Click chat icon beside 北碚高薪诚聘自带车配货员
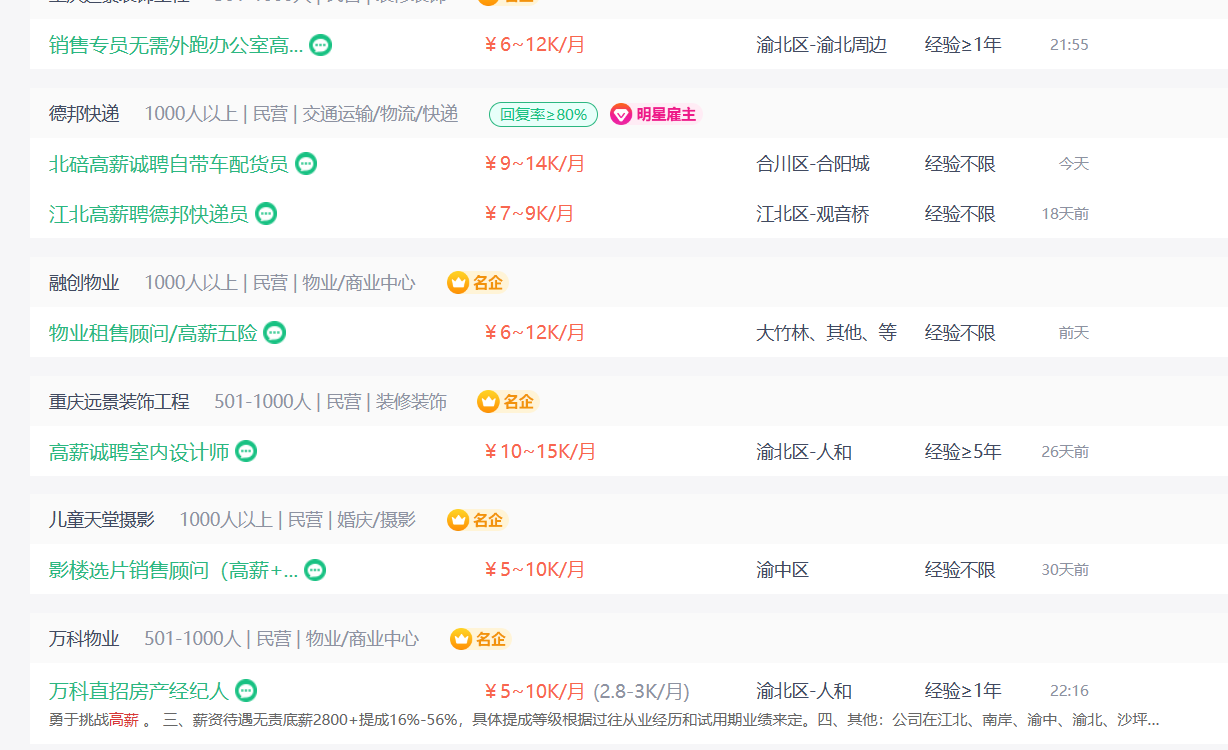This screenshot has width=1228, height=750. tap(306, 164)
